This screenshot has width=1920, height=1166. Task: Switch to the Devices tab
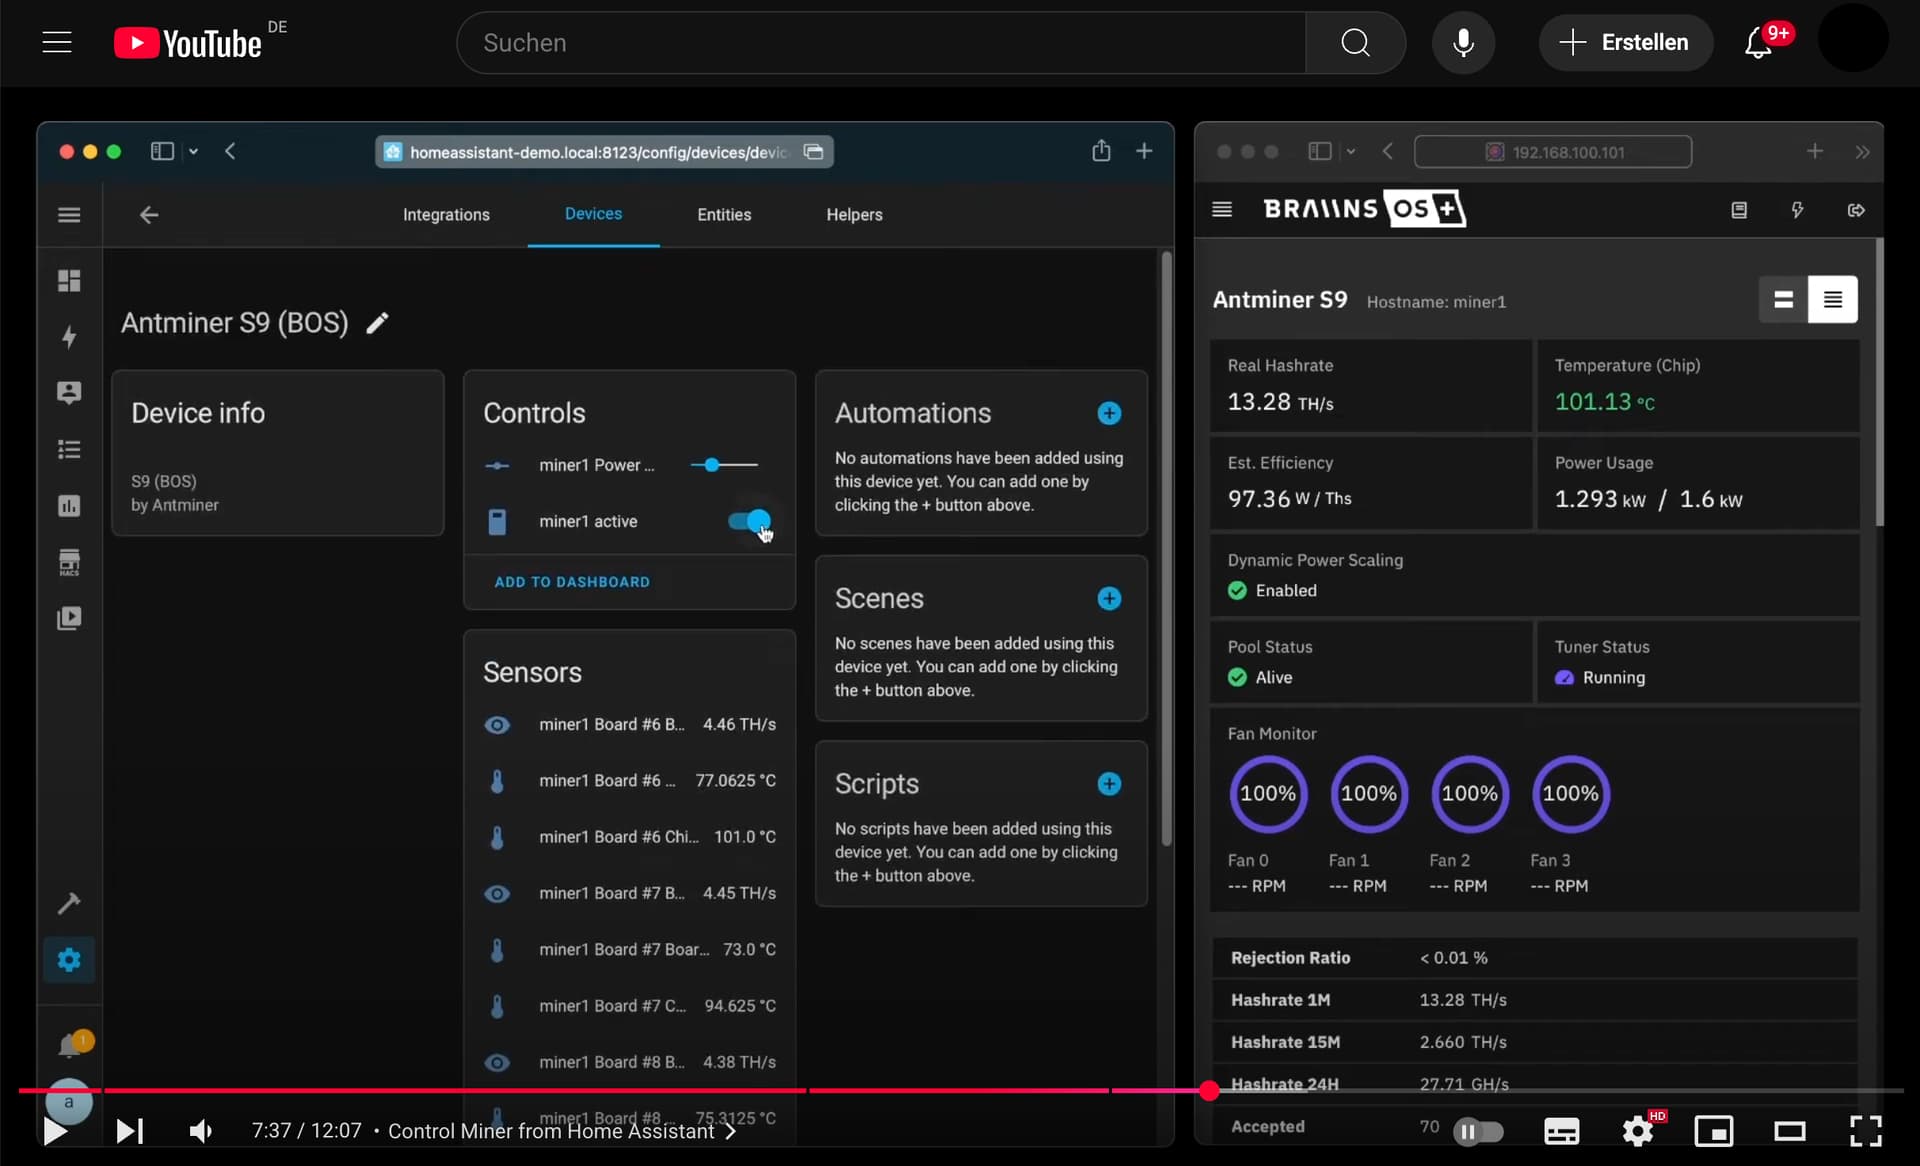click(593, 214)
